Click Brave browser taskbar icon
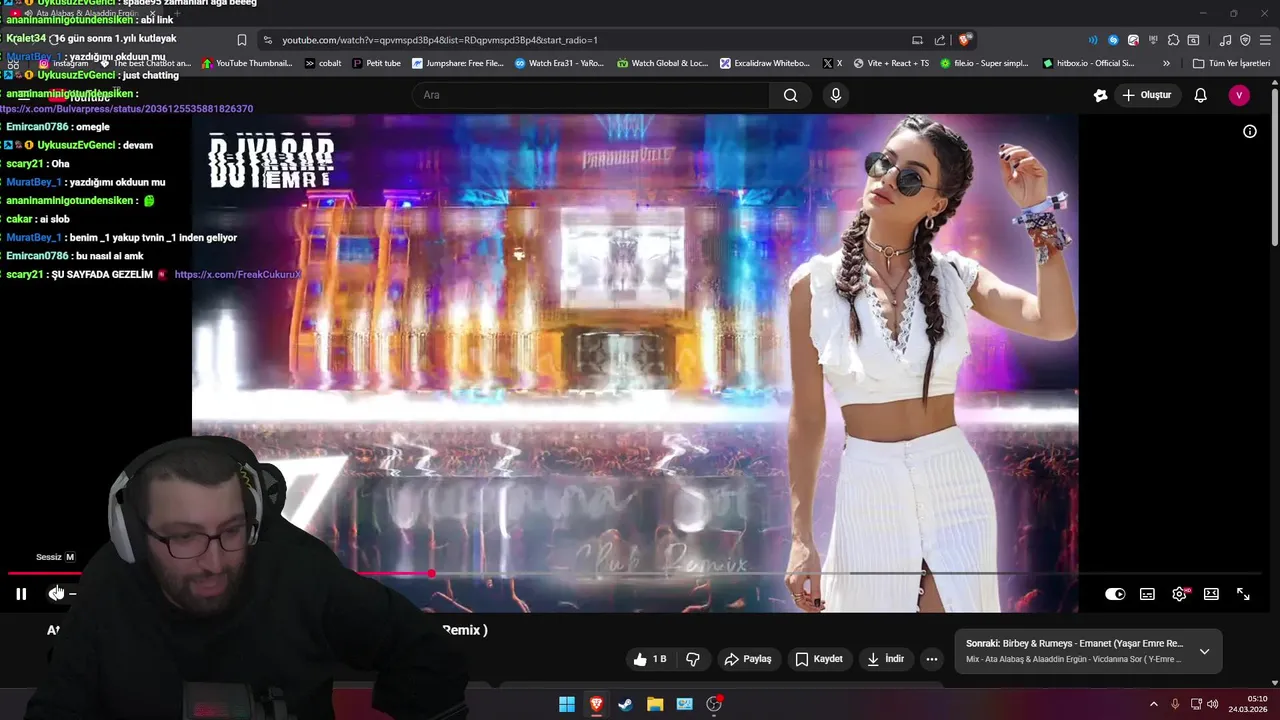 596,704
